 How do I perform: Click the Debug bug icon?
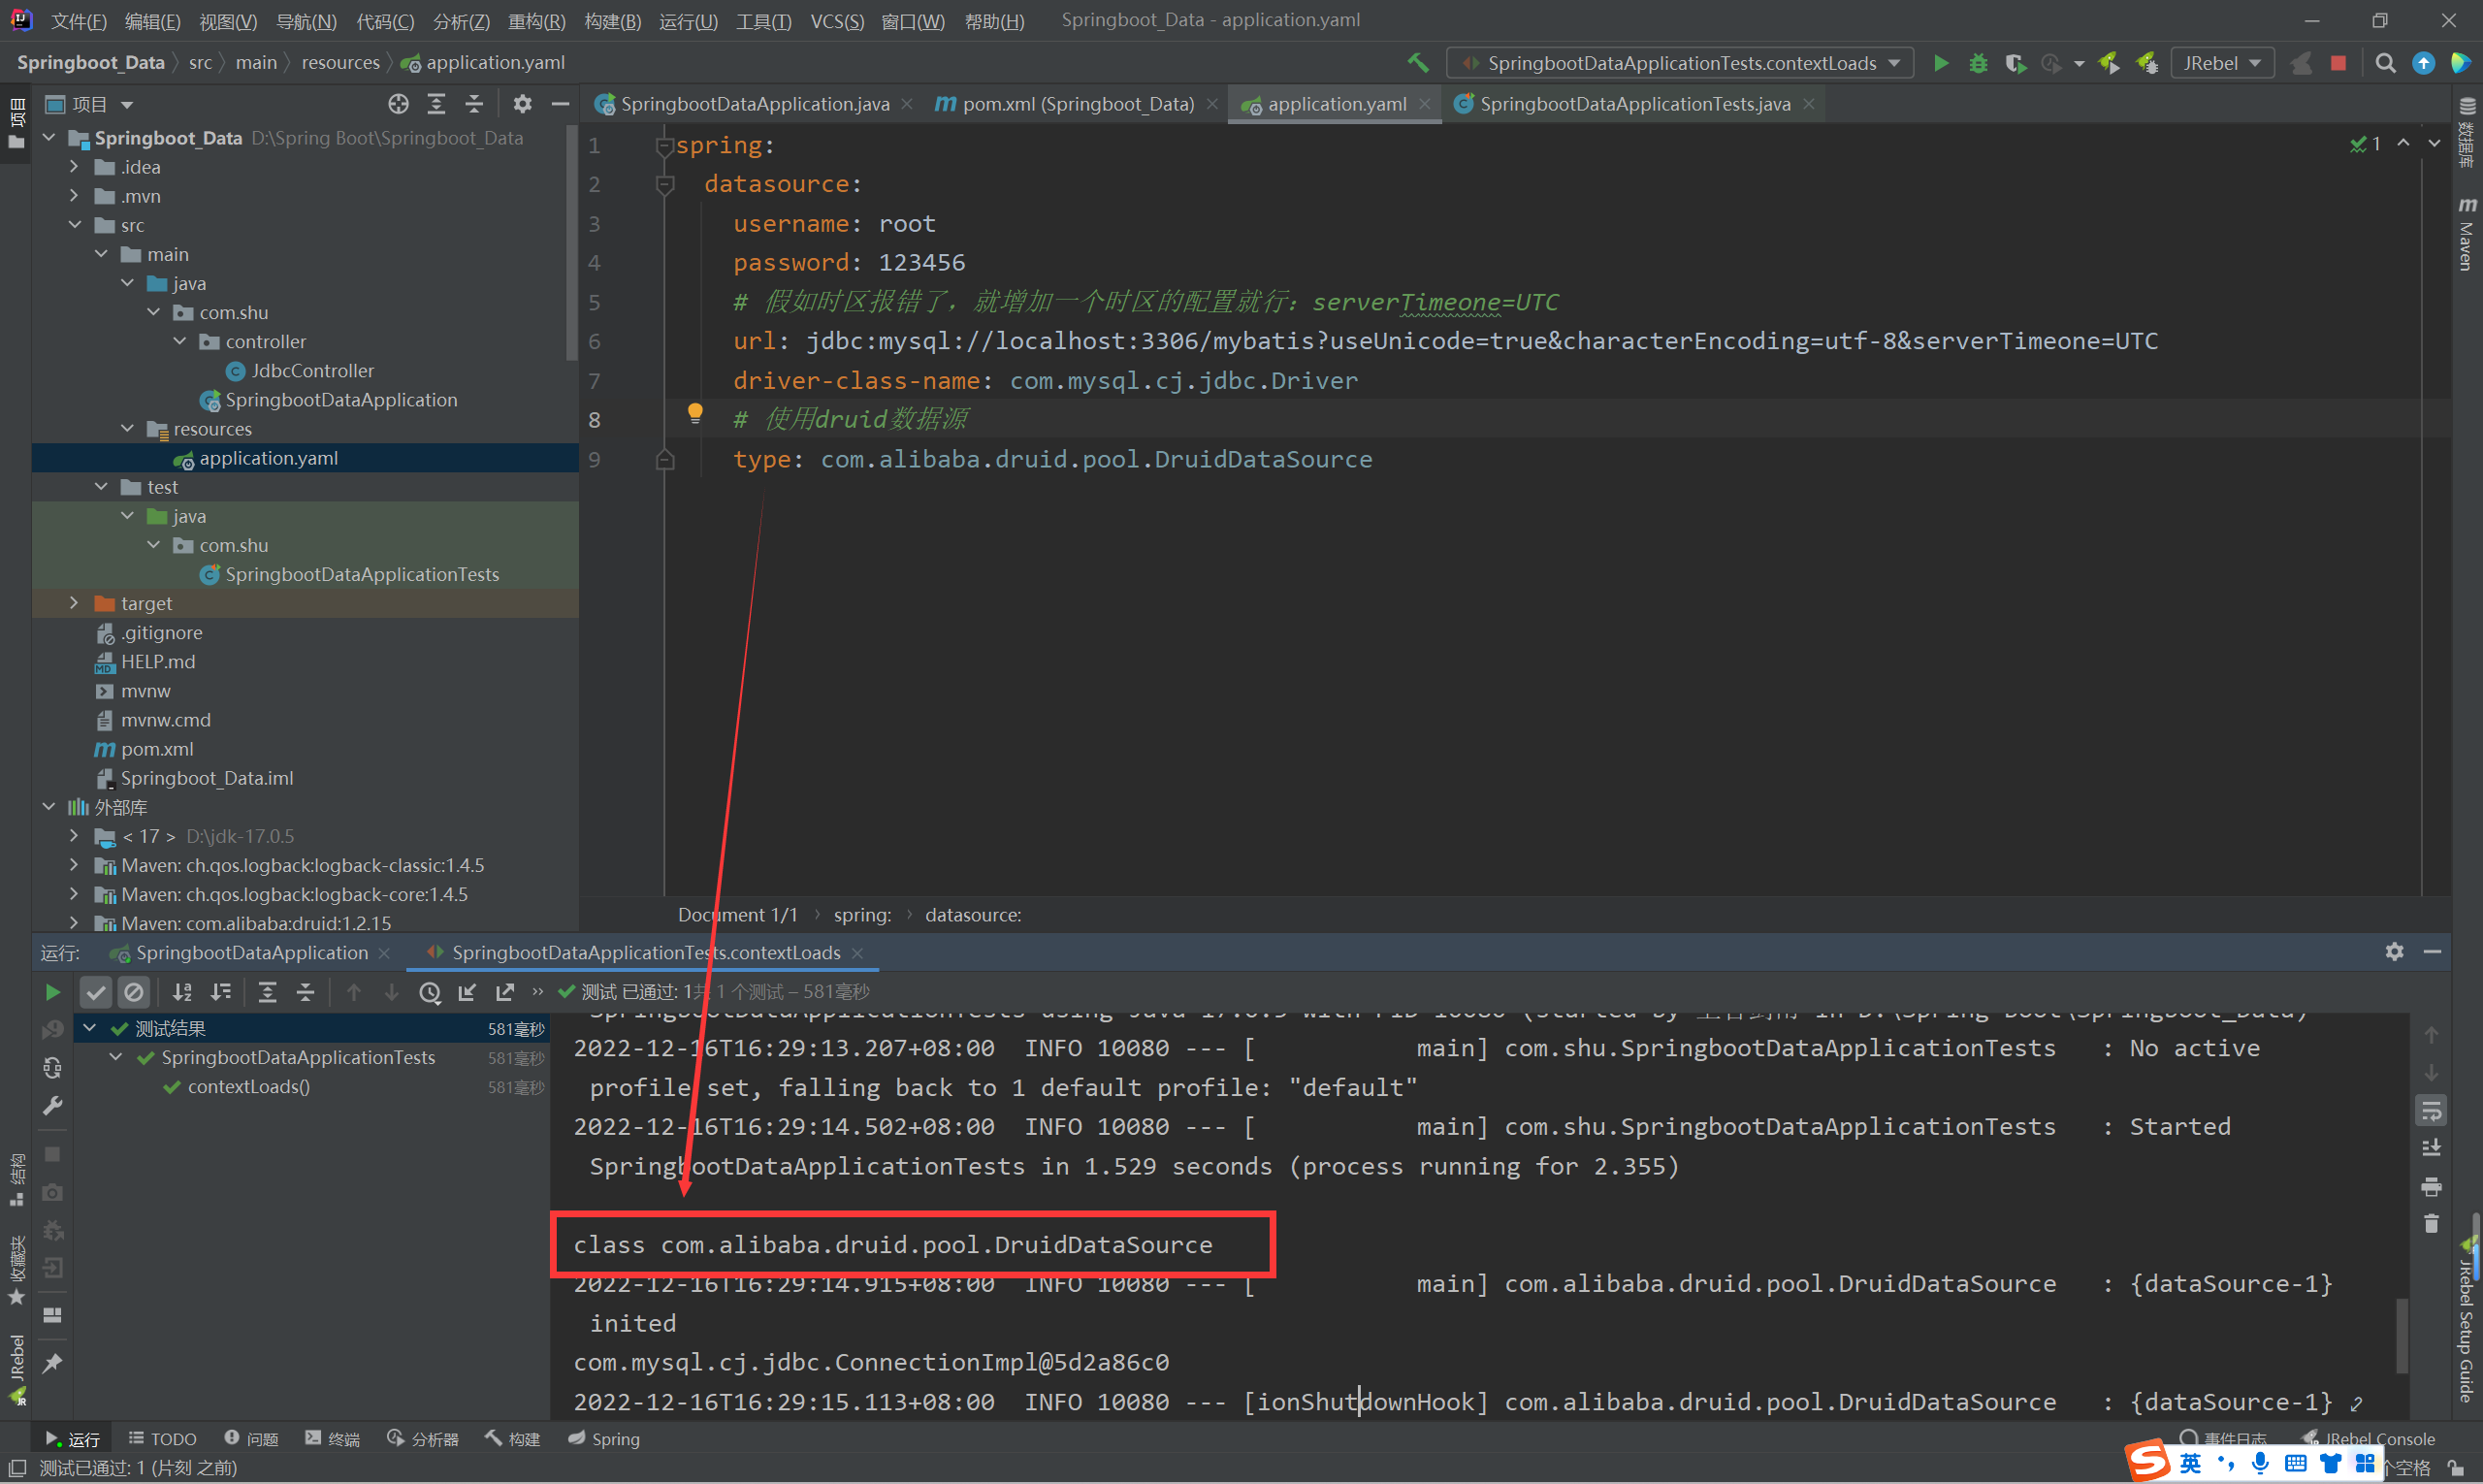pyautogui.click(x=1977, y=63)
